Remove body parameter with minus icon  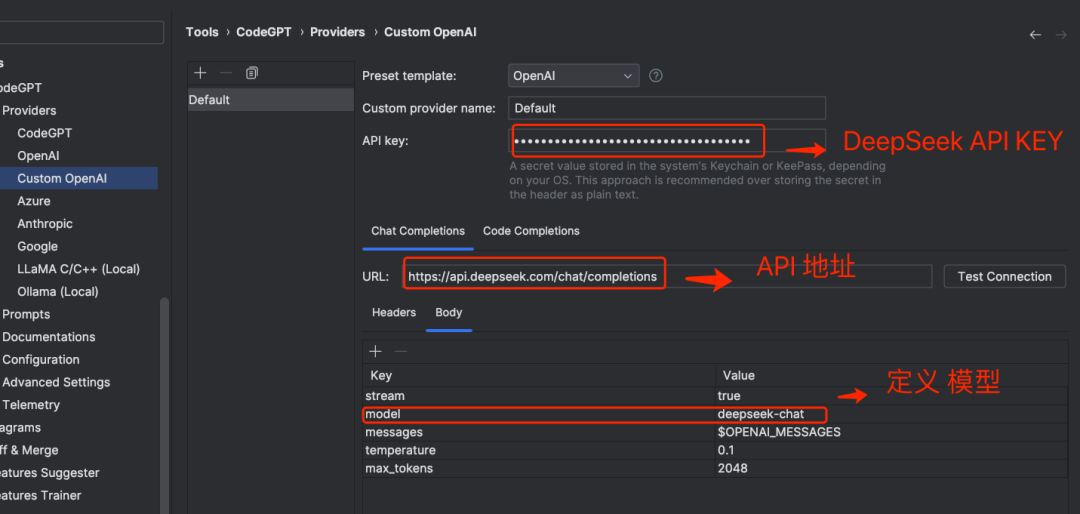pyautogui.click(x=401, y=352)
